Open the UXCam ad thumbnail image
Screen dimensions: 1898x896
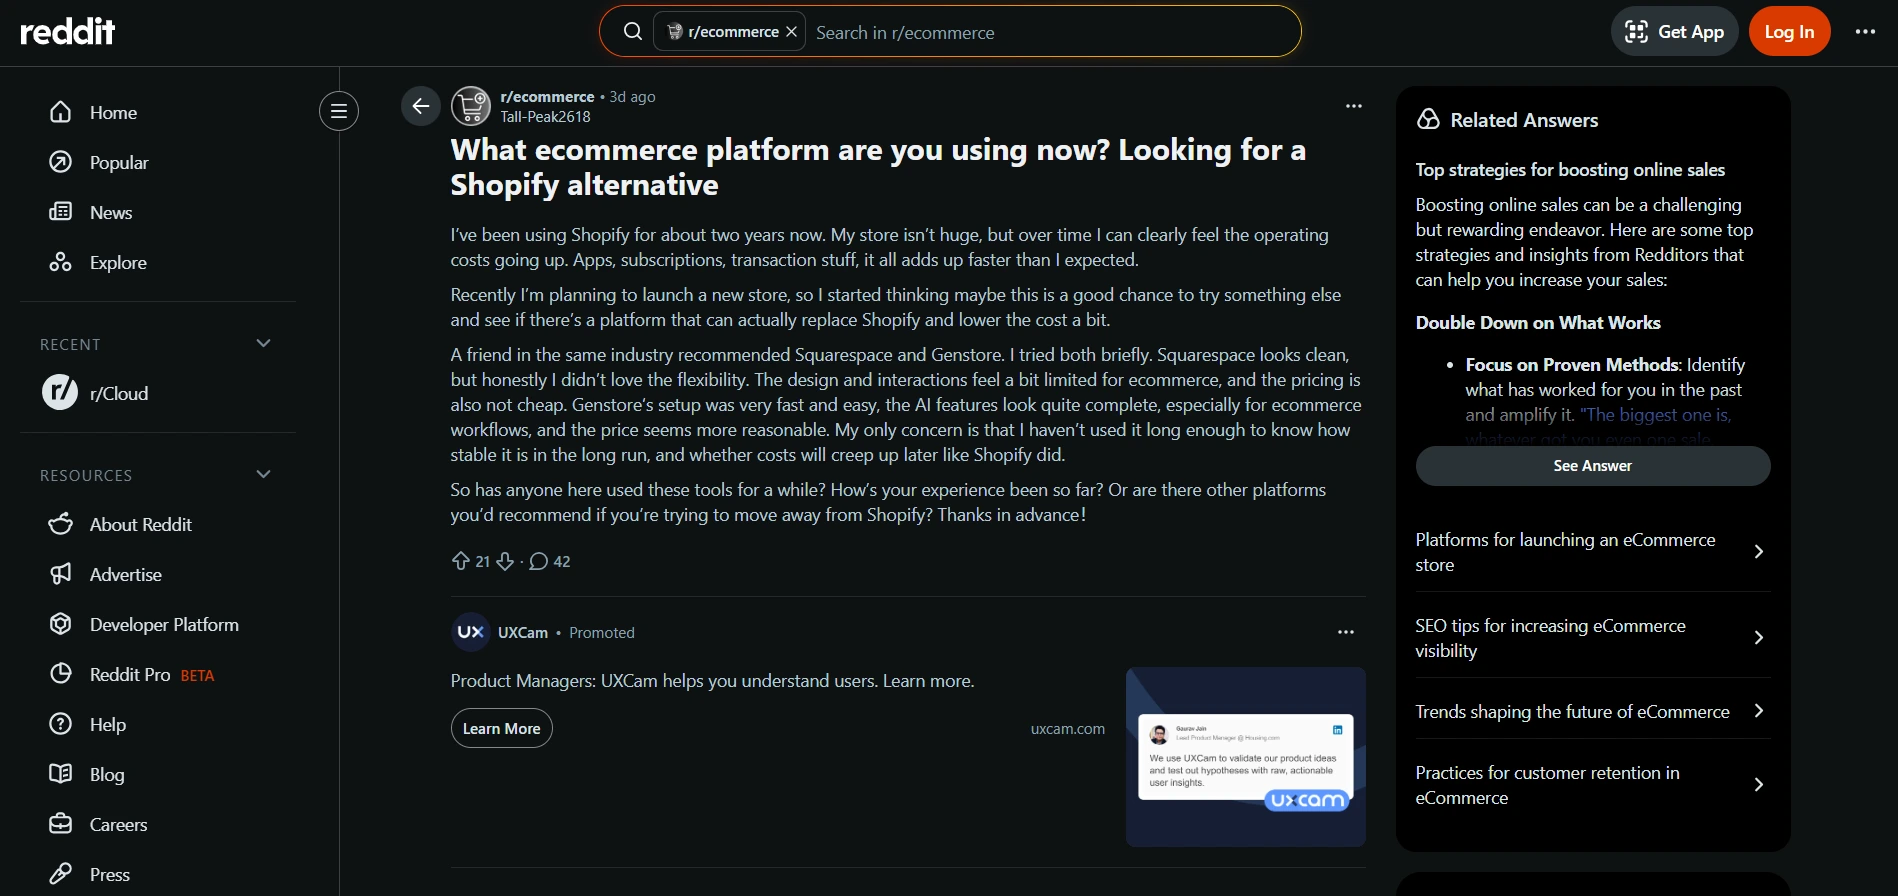(x=1245, y=757)
